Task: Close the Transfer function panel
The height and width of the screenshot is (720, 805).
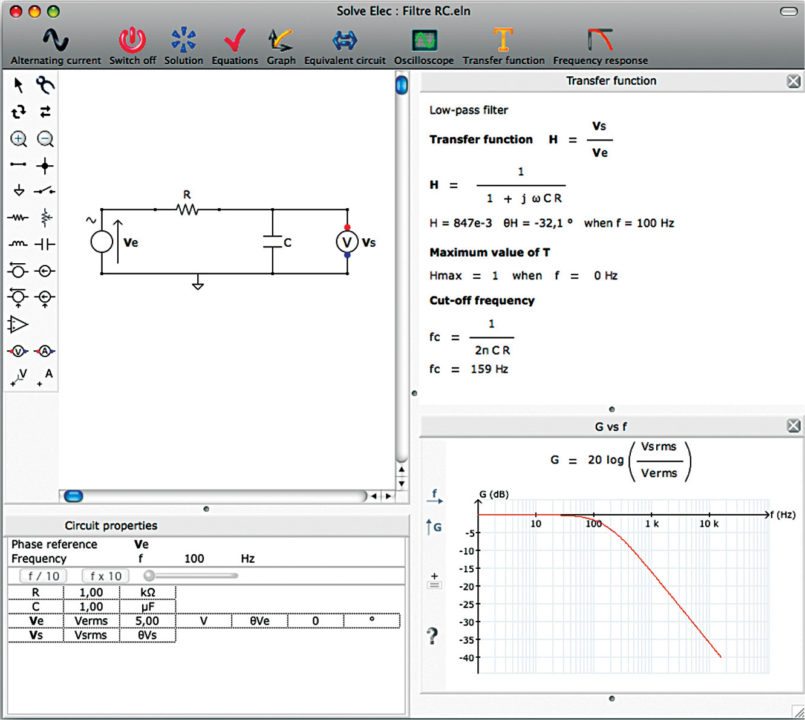Action: 793,81
